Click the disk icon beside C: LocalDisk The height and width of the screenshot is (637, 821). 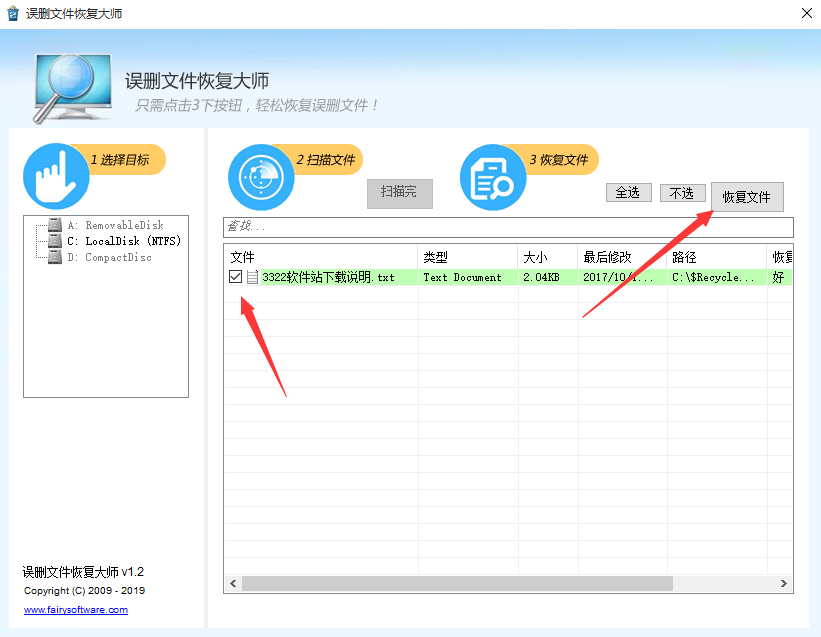point(54,241)
